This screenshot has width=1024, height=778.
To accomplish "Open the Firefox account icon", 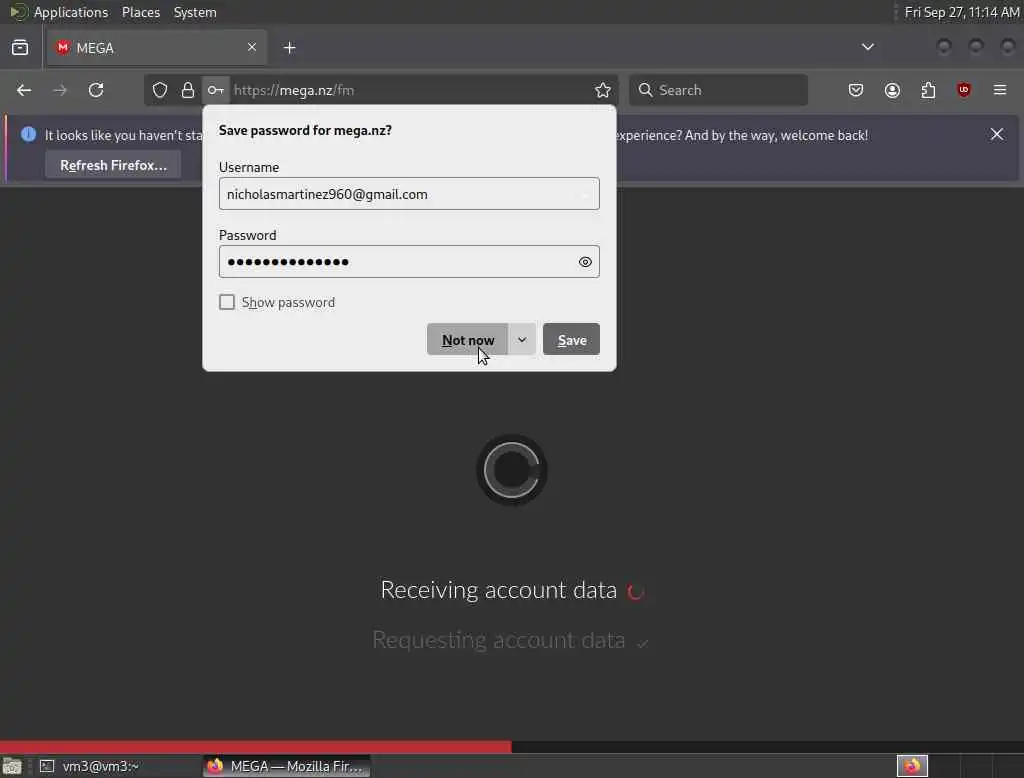I will click(x=892, y=90).
